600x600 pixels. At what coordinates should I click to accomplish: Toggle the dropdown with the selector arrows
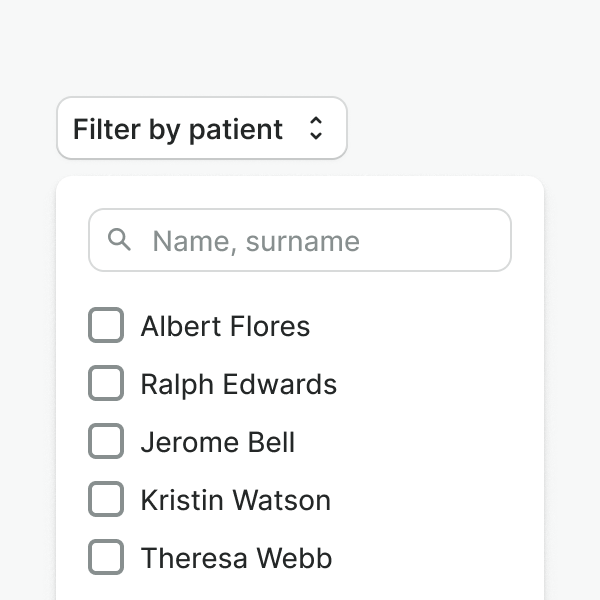pos(316,128)
